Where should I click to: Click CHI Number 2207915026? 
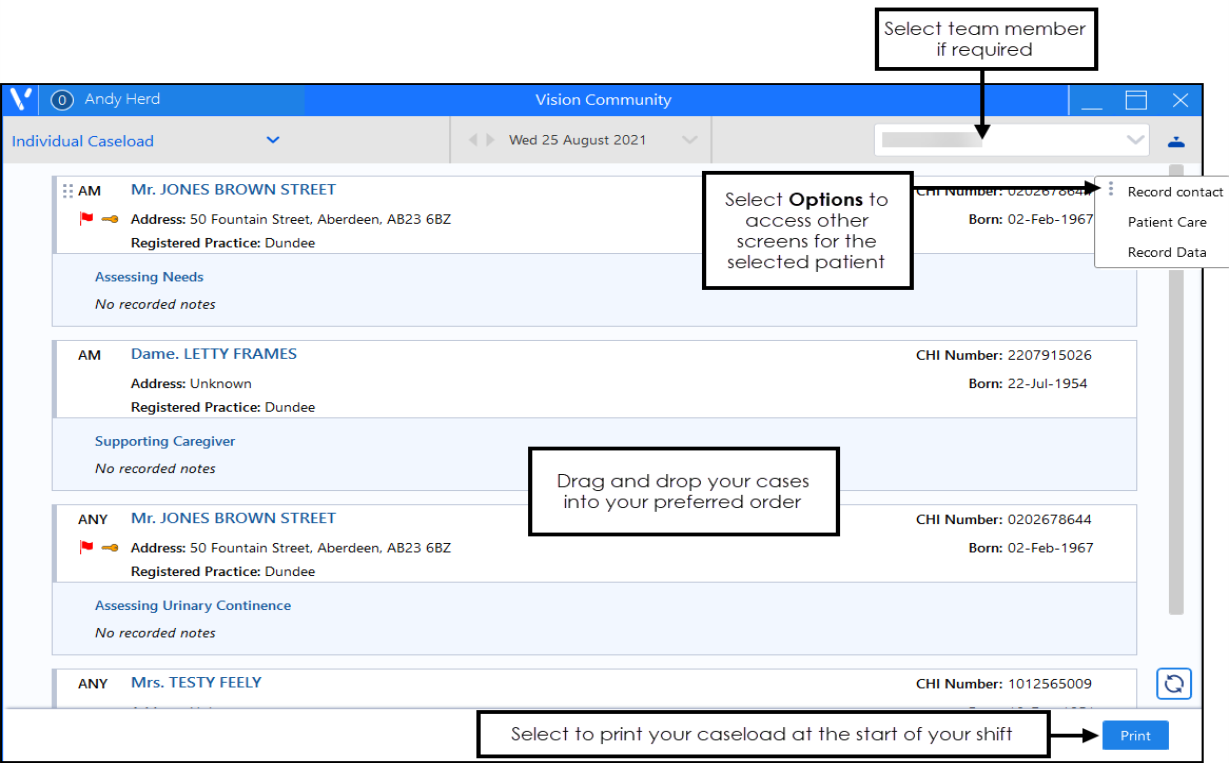coord(1004,355)
